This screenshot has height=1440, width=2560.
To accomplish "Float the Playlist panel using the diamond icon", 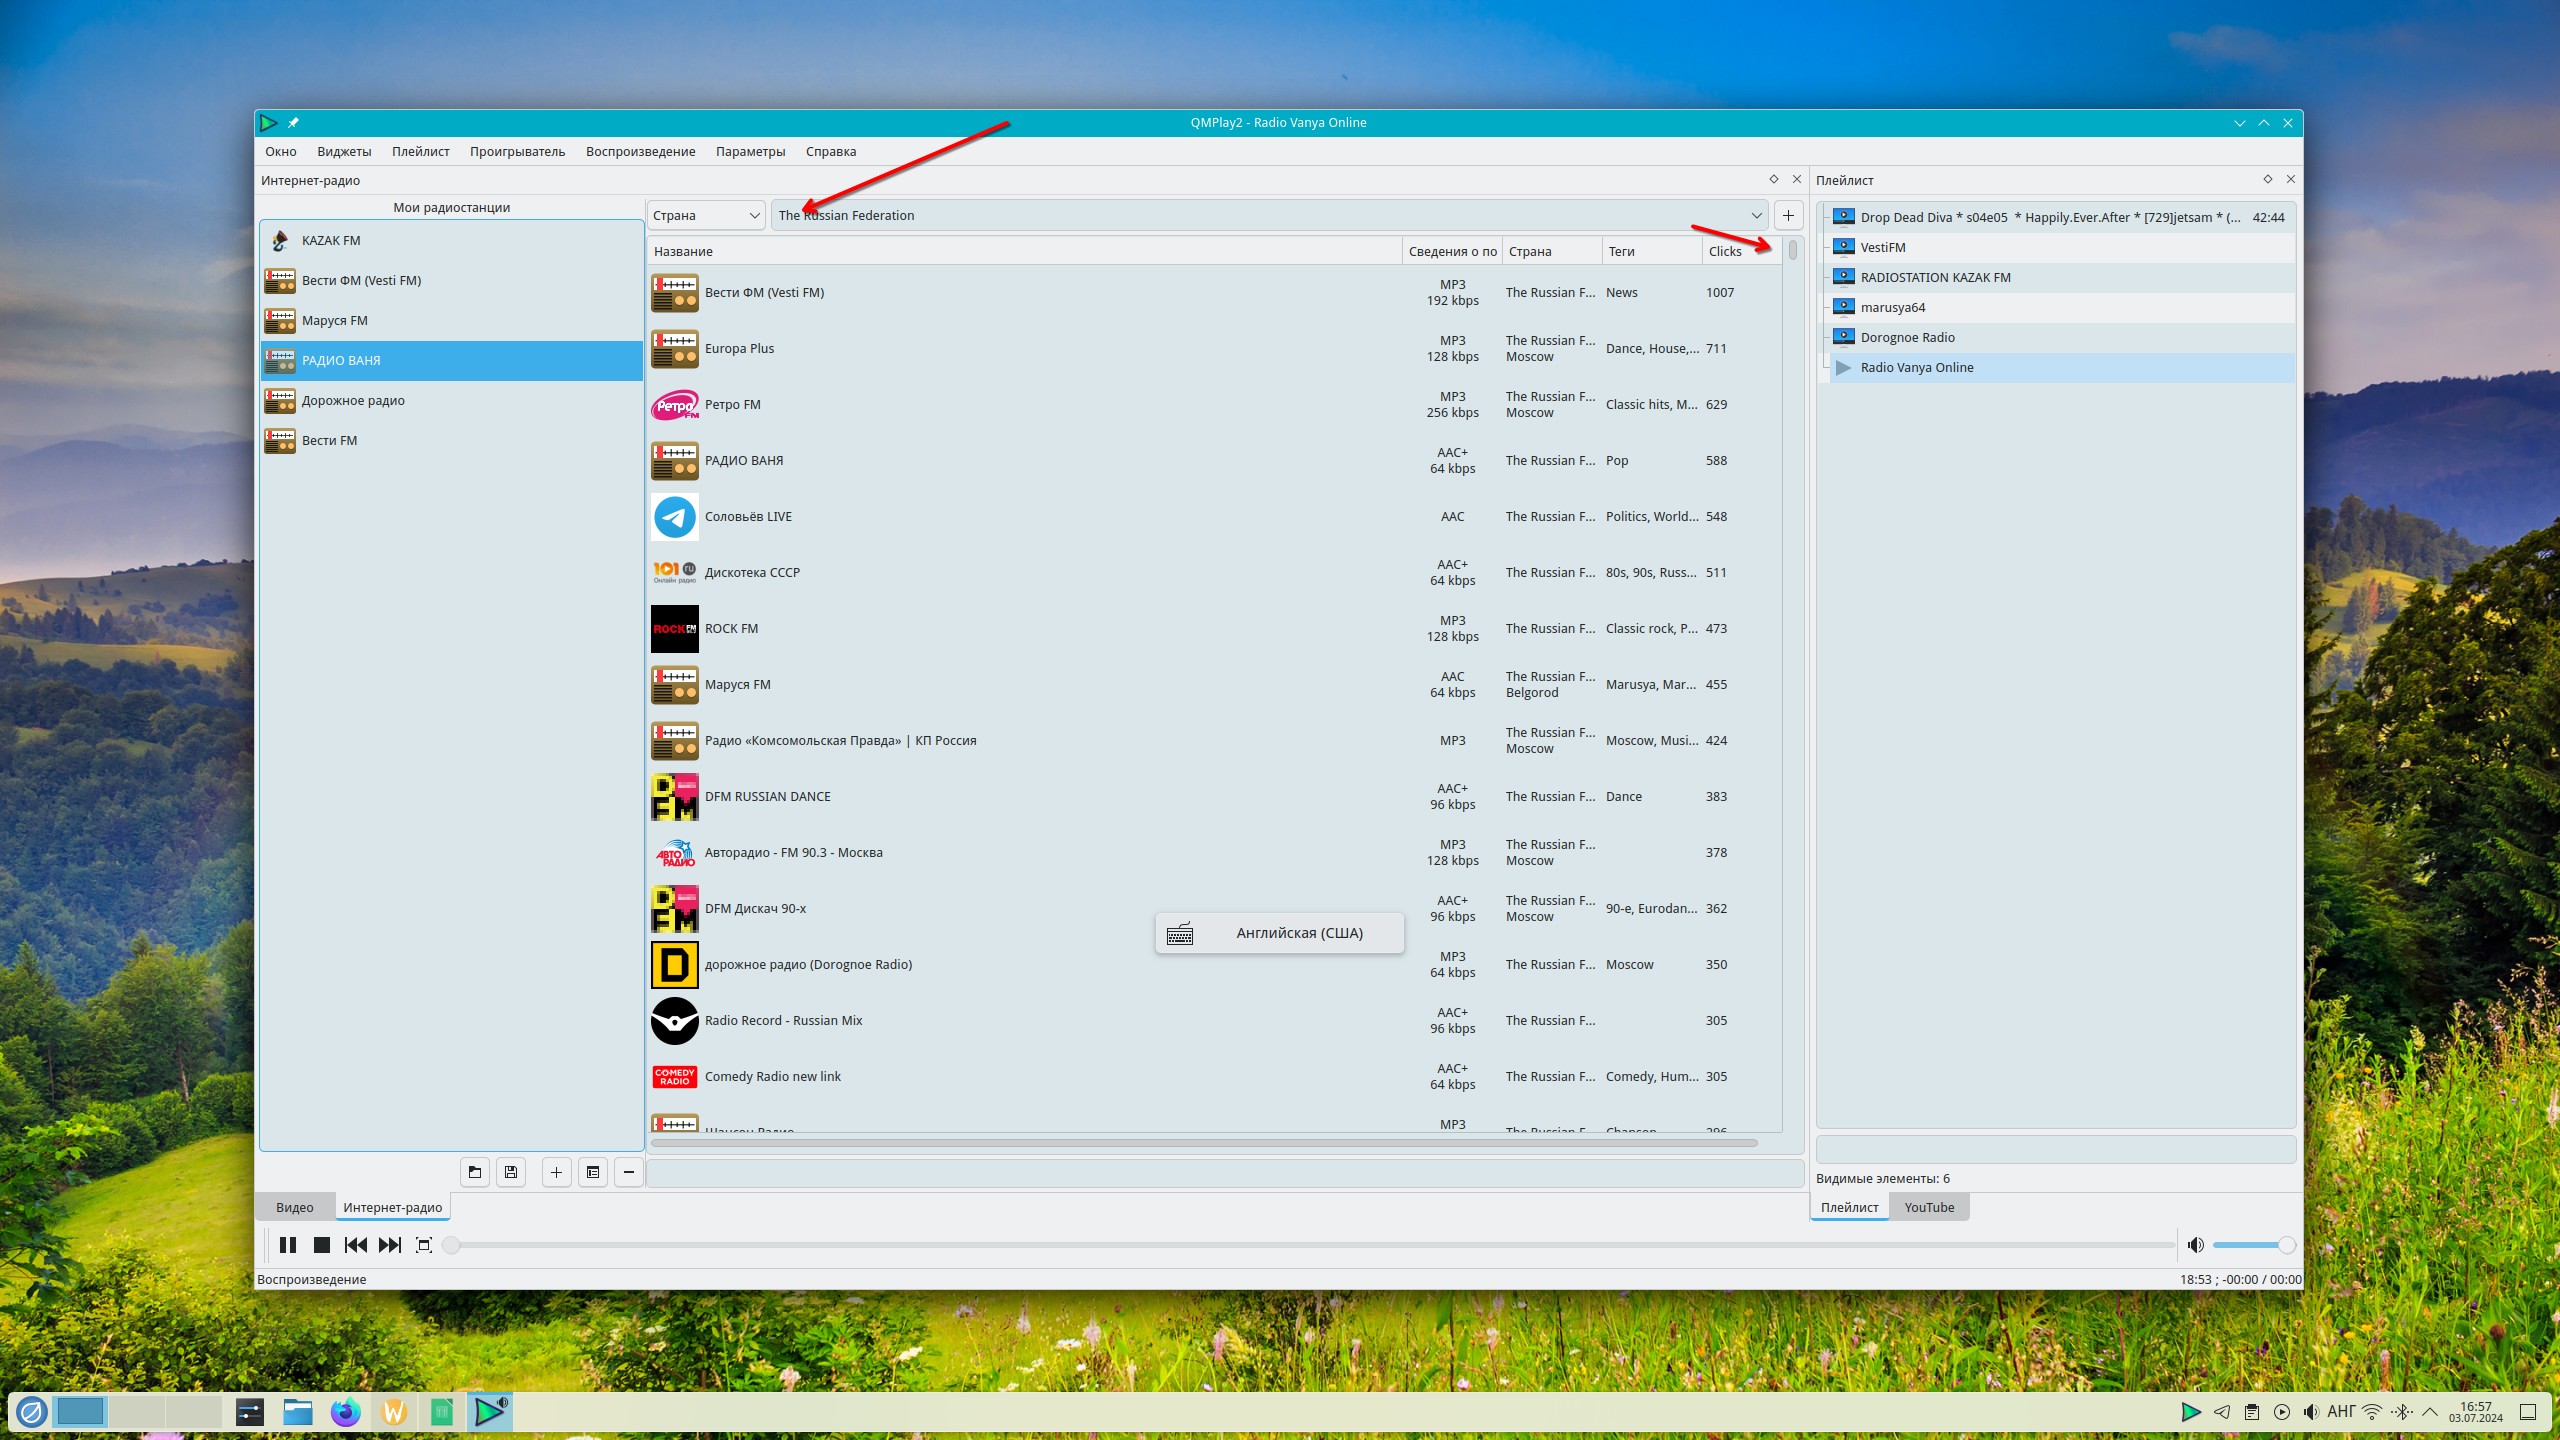I will click(2267, 179).
